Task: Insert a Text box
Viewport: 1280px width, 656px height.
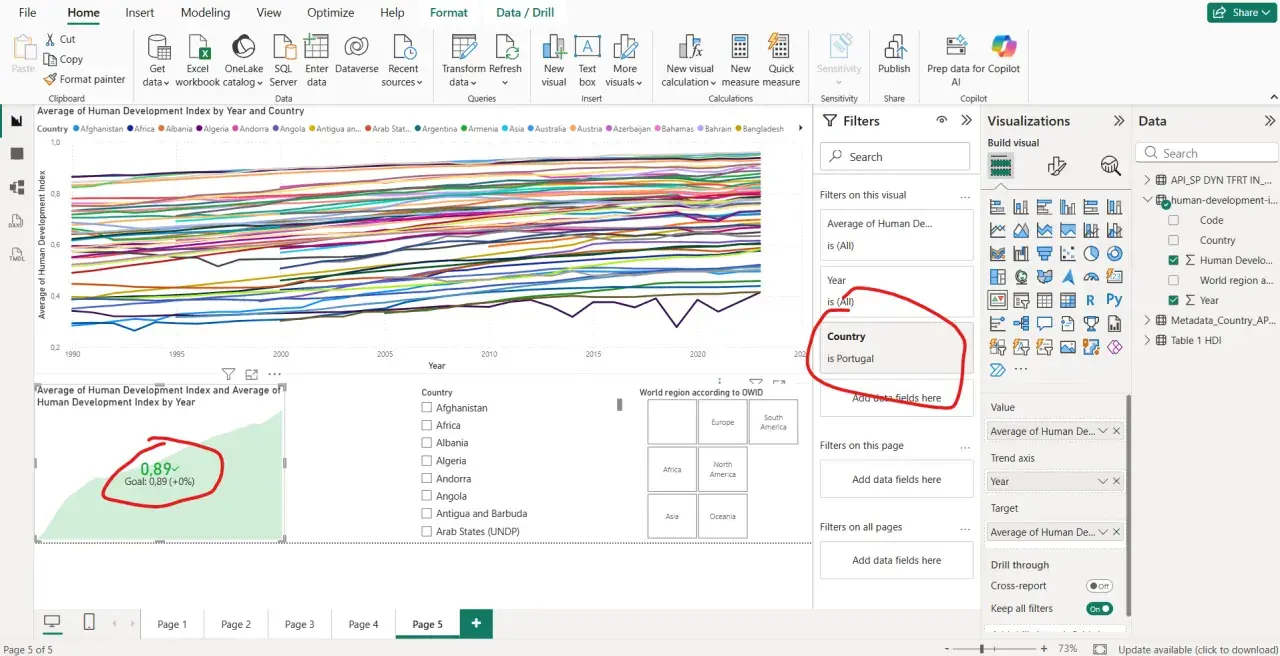Action: coord(587,59)
